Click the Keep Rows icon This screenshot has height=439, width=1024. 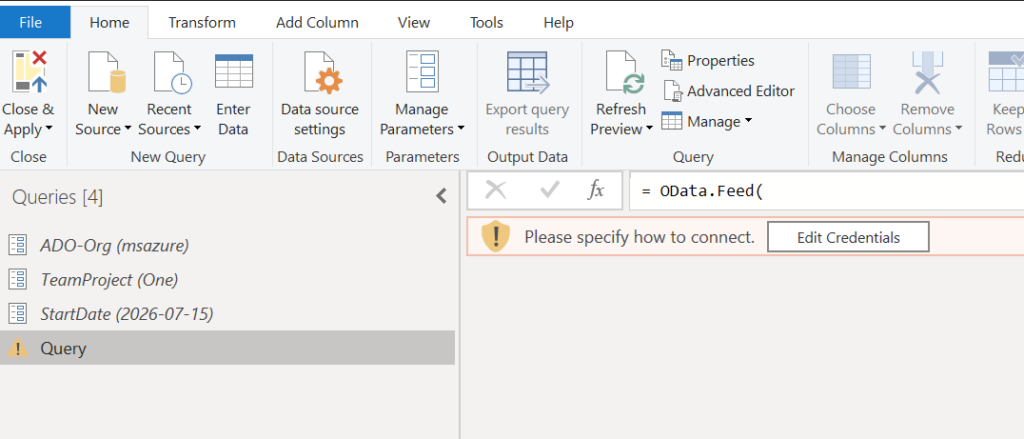click(x=1006, y=72)
